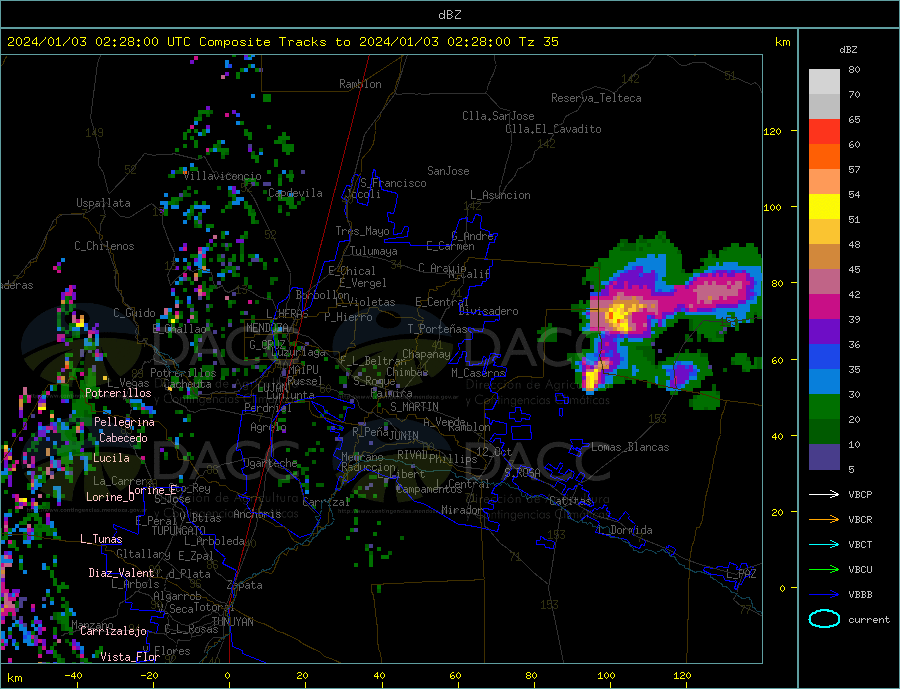This screenshot has width=900, height=689.
Task: Click the Cabecedo pink label
Action: click(x=123, y=438)
